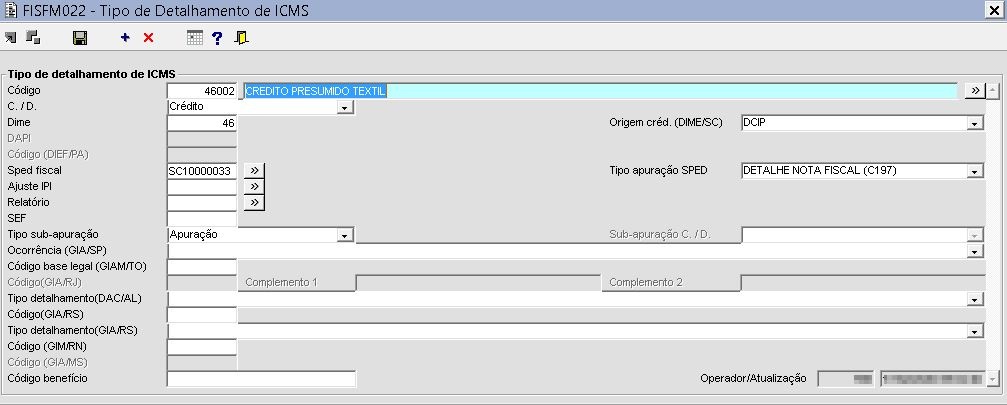Image resolution: width=1007 pixels, height=405 pixels.
Task: Open the C. / D. Crédito dropdown
Action: coord(346,107)
